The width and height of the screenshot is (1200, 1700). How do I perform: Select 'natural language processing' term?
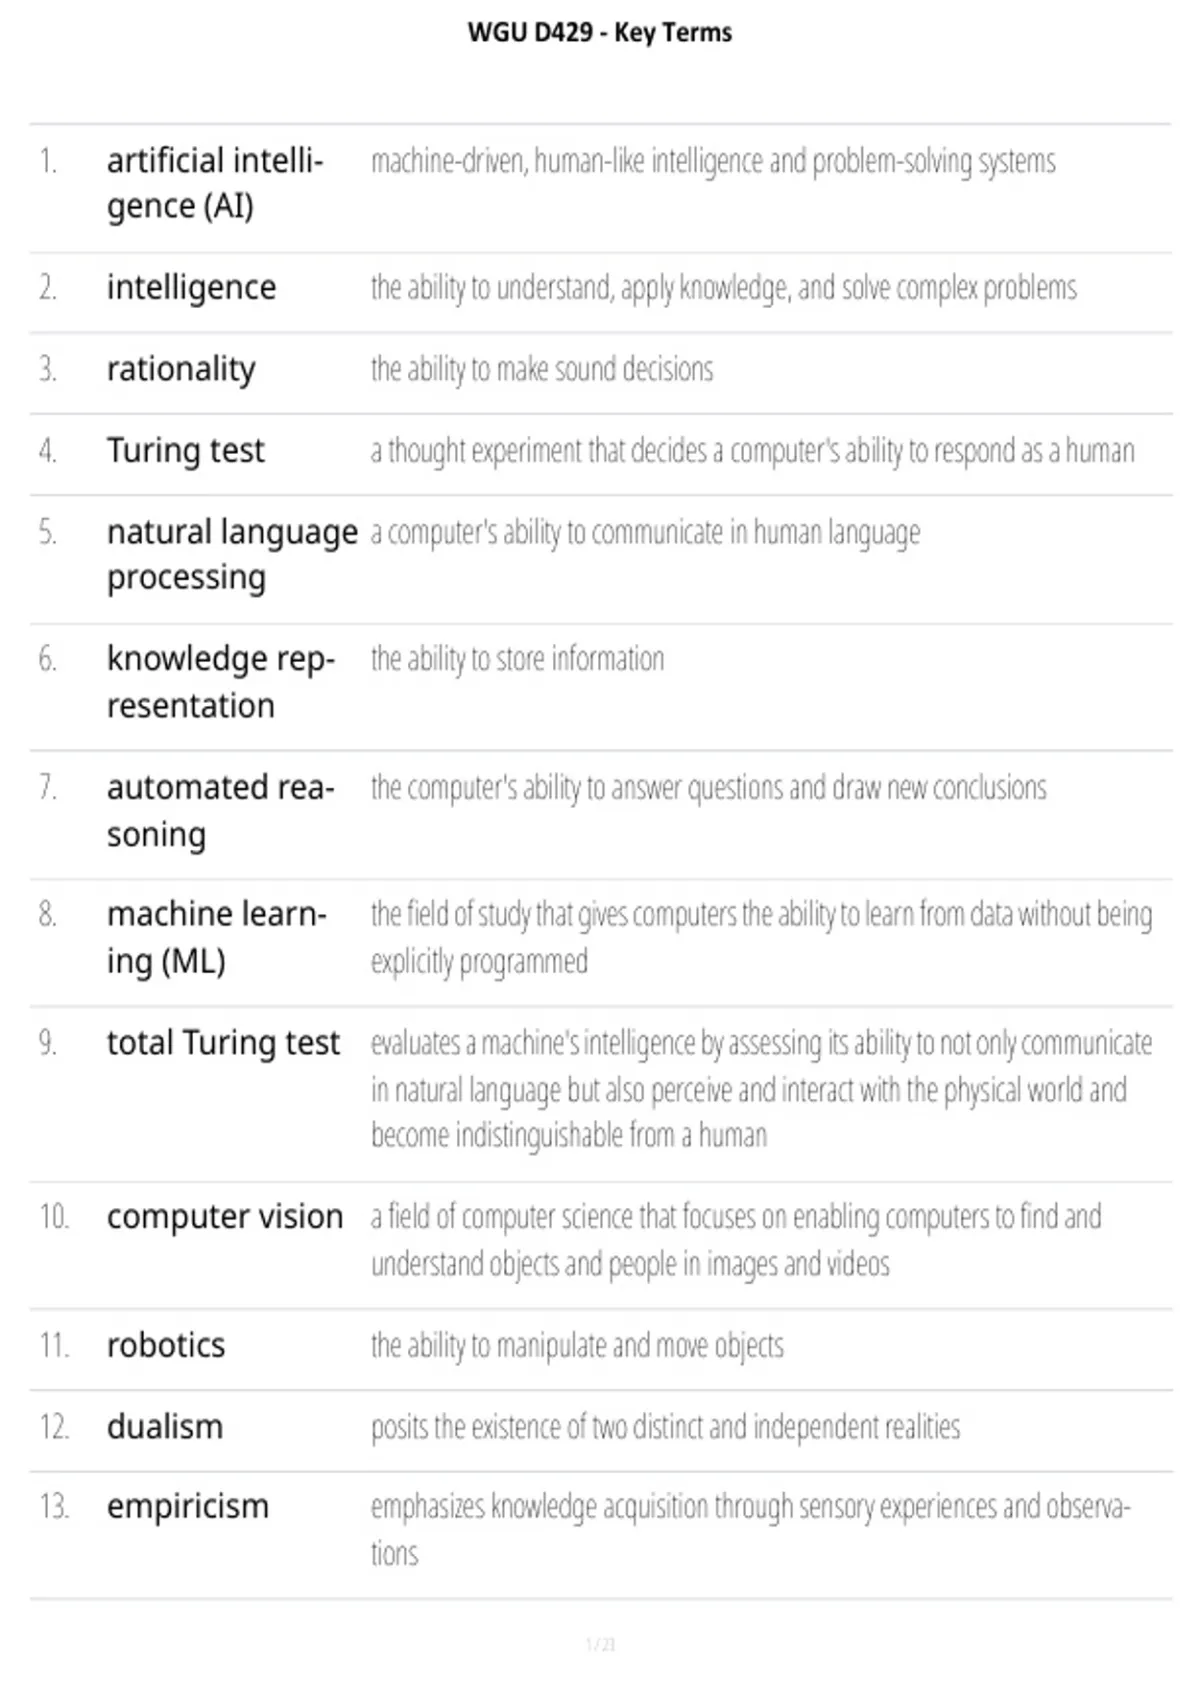click(x=232, y=555)
